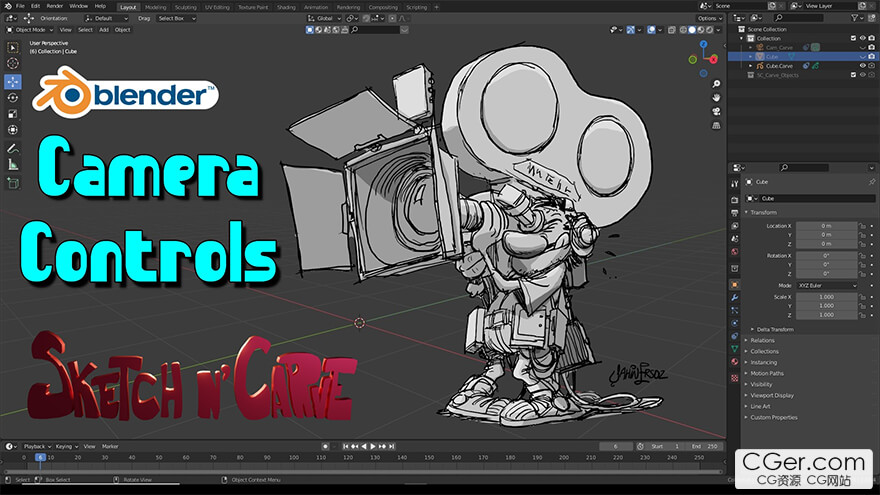Open the Scene properties tab

[735, 239]
